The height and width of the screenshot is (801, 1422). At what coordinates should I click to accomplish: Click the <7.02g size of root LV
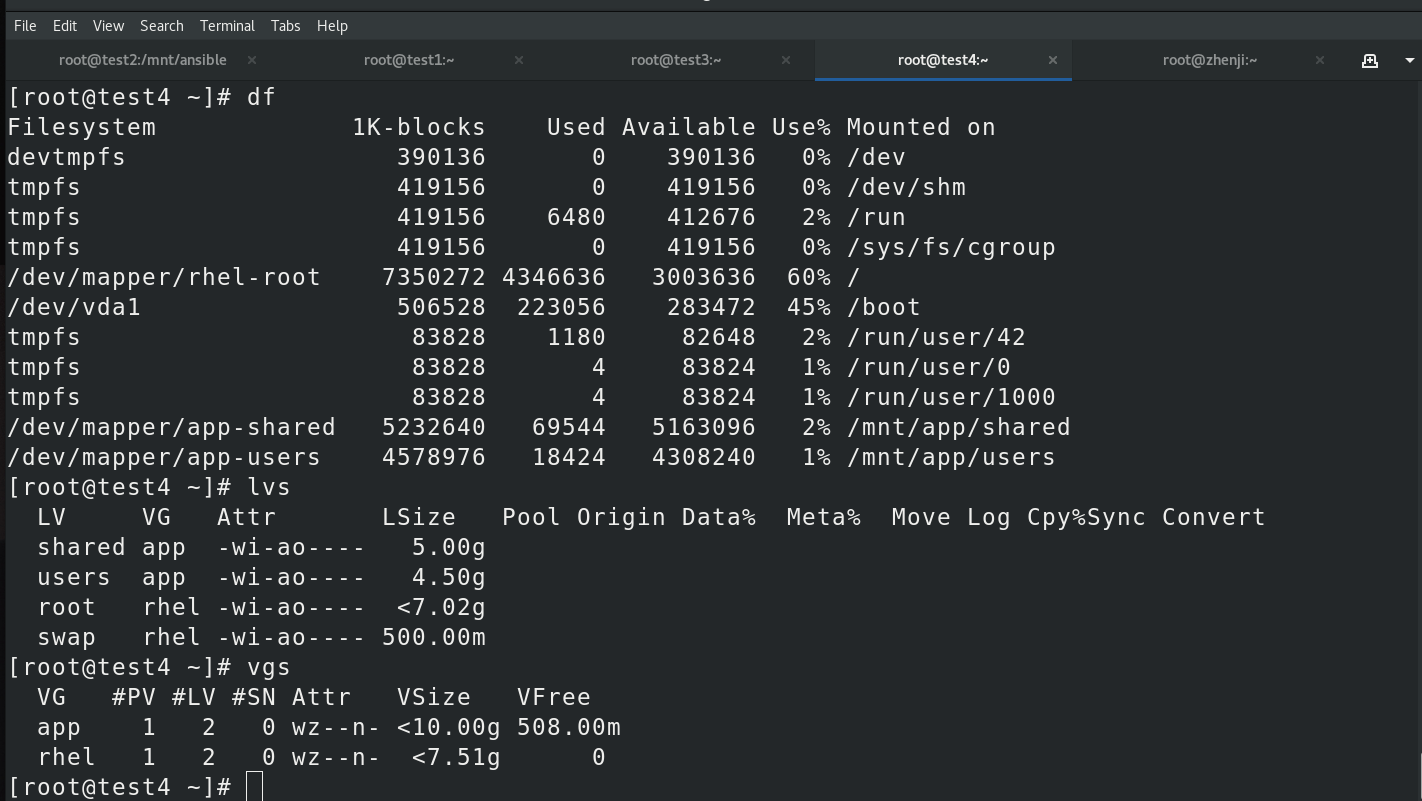point(441,607)
